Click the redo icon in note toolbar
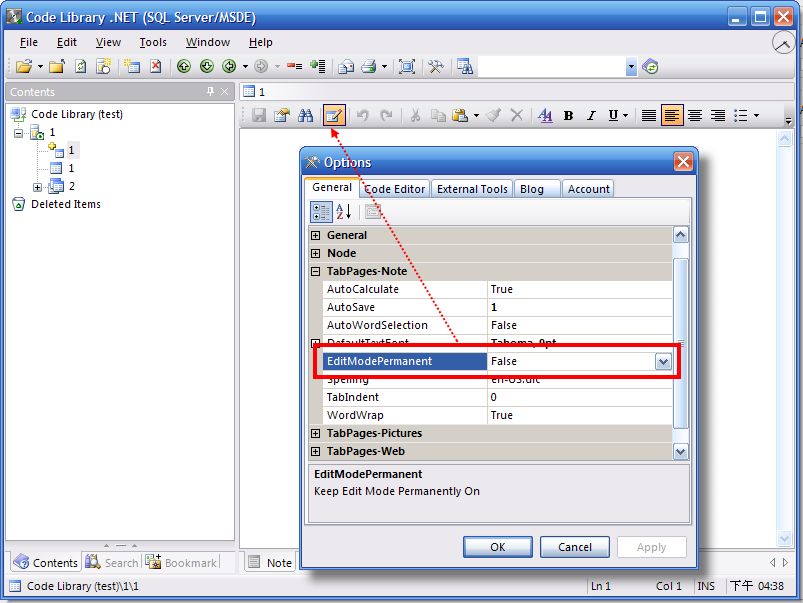Viewport: 803px width, 603px height. [386, 116]
